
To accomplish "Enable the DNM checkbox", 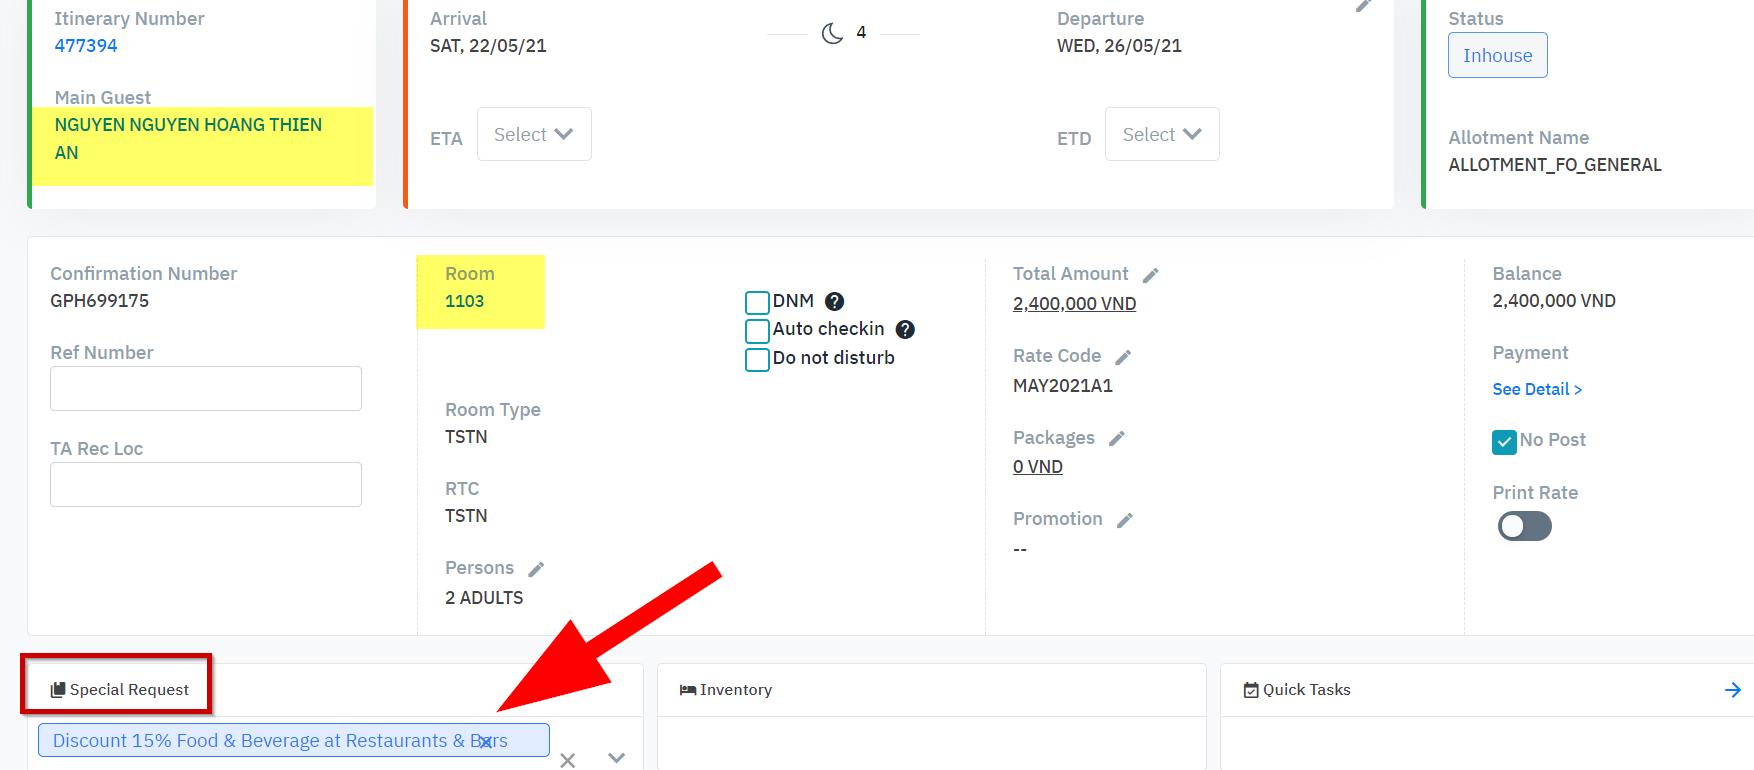I will 757,302.
